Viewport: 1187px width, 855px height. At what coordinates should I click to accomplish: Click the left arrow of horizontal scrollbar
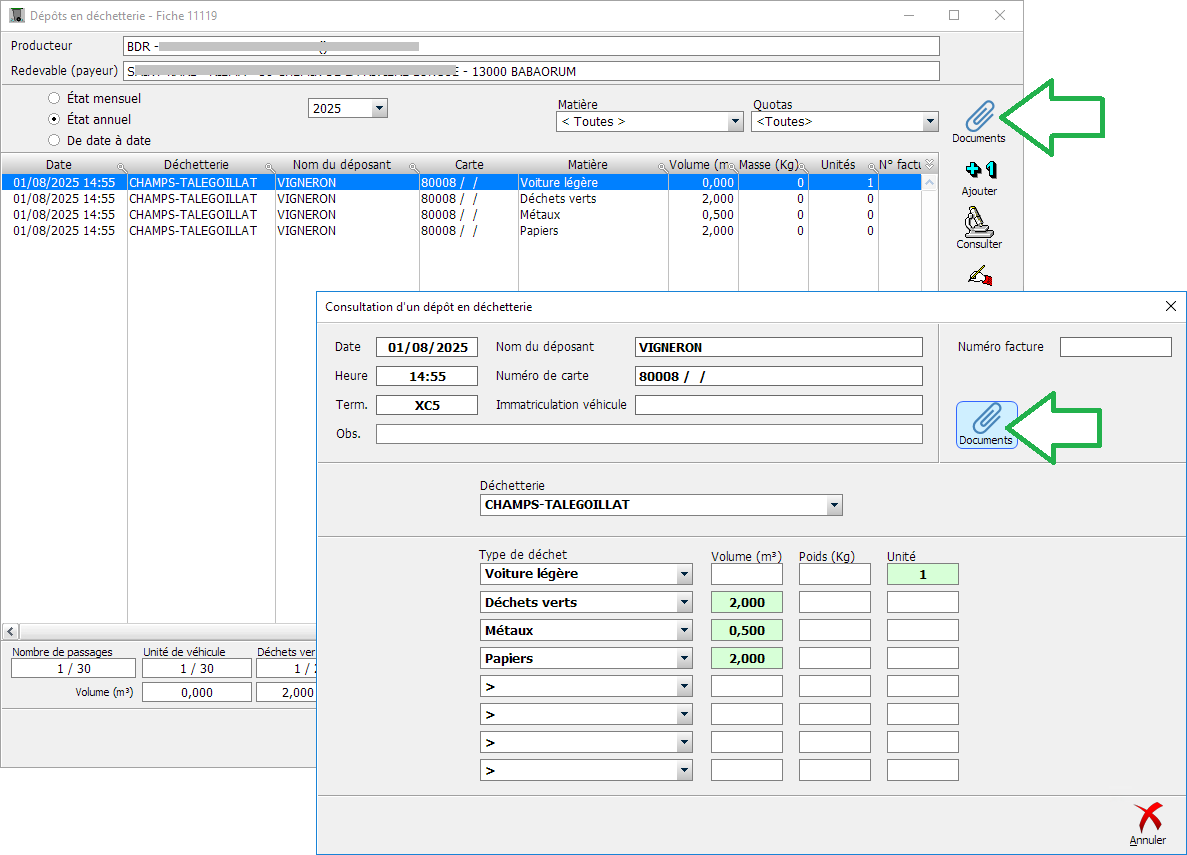(x=11, y=631)
